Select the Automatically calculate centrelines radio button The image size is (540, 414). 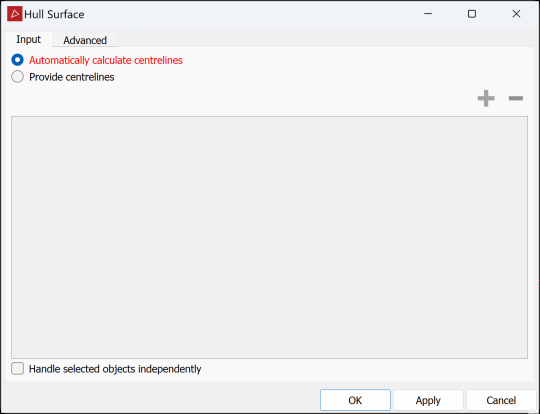[x=18, y=60]
